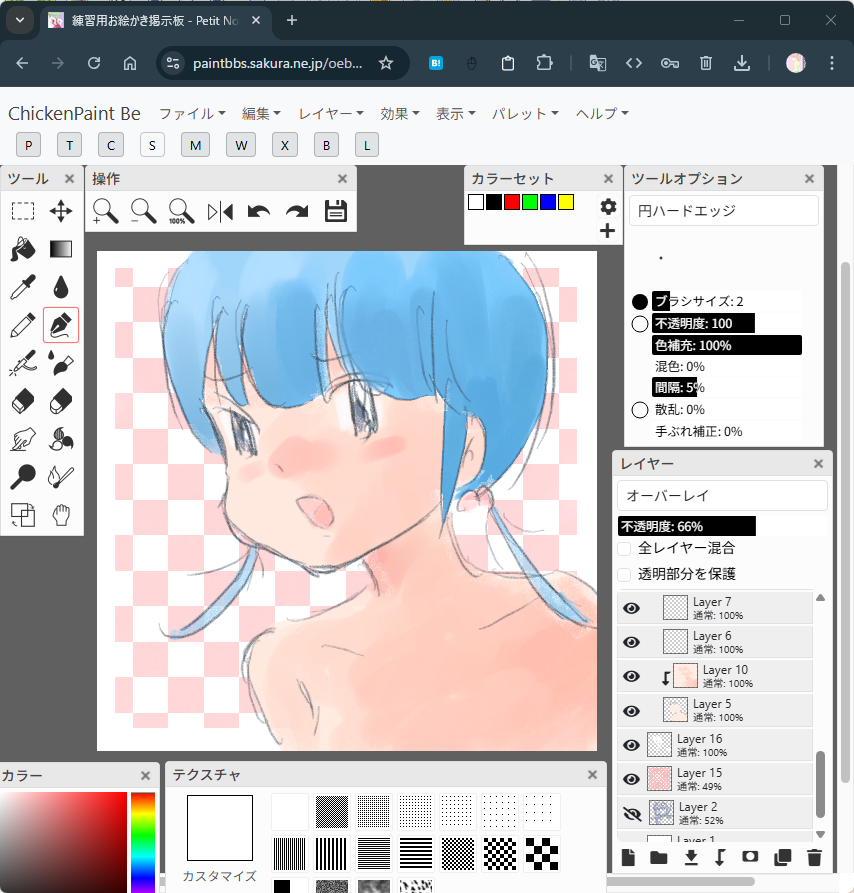854x893 pixels.
Task: Pick the red swatch in カラーセット
Action: click(x=512, y=202)
